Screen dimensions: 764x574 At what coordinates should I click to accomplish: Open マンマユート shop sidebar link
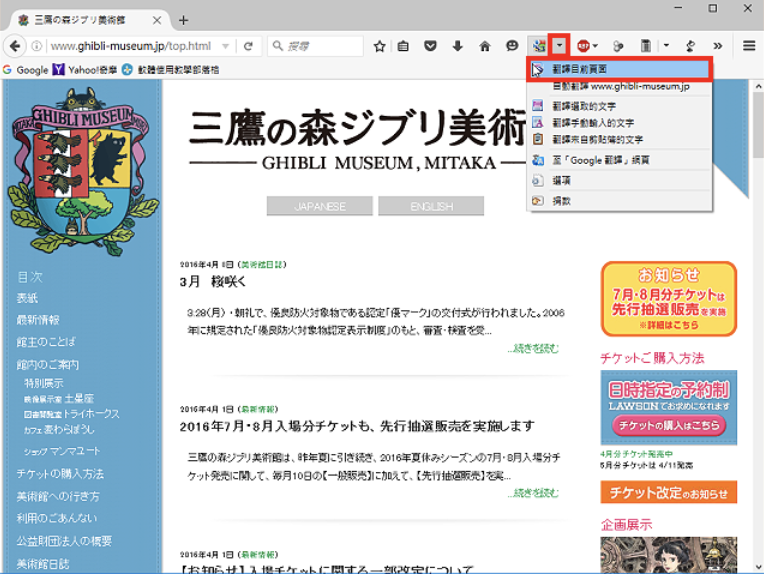(62, 451)
